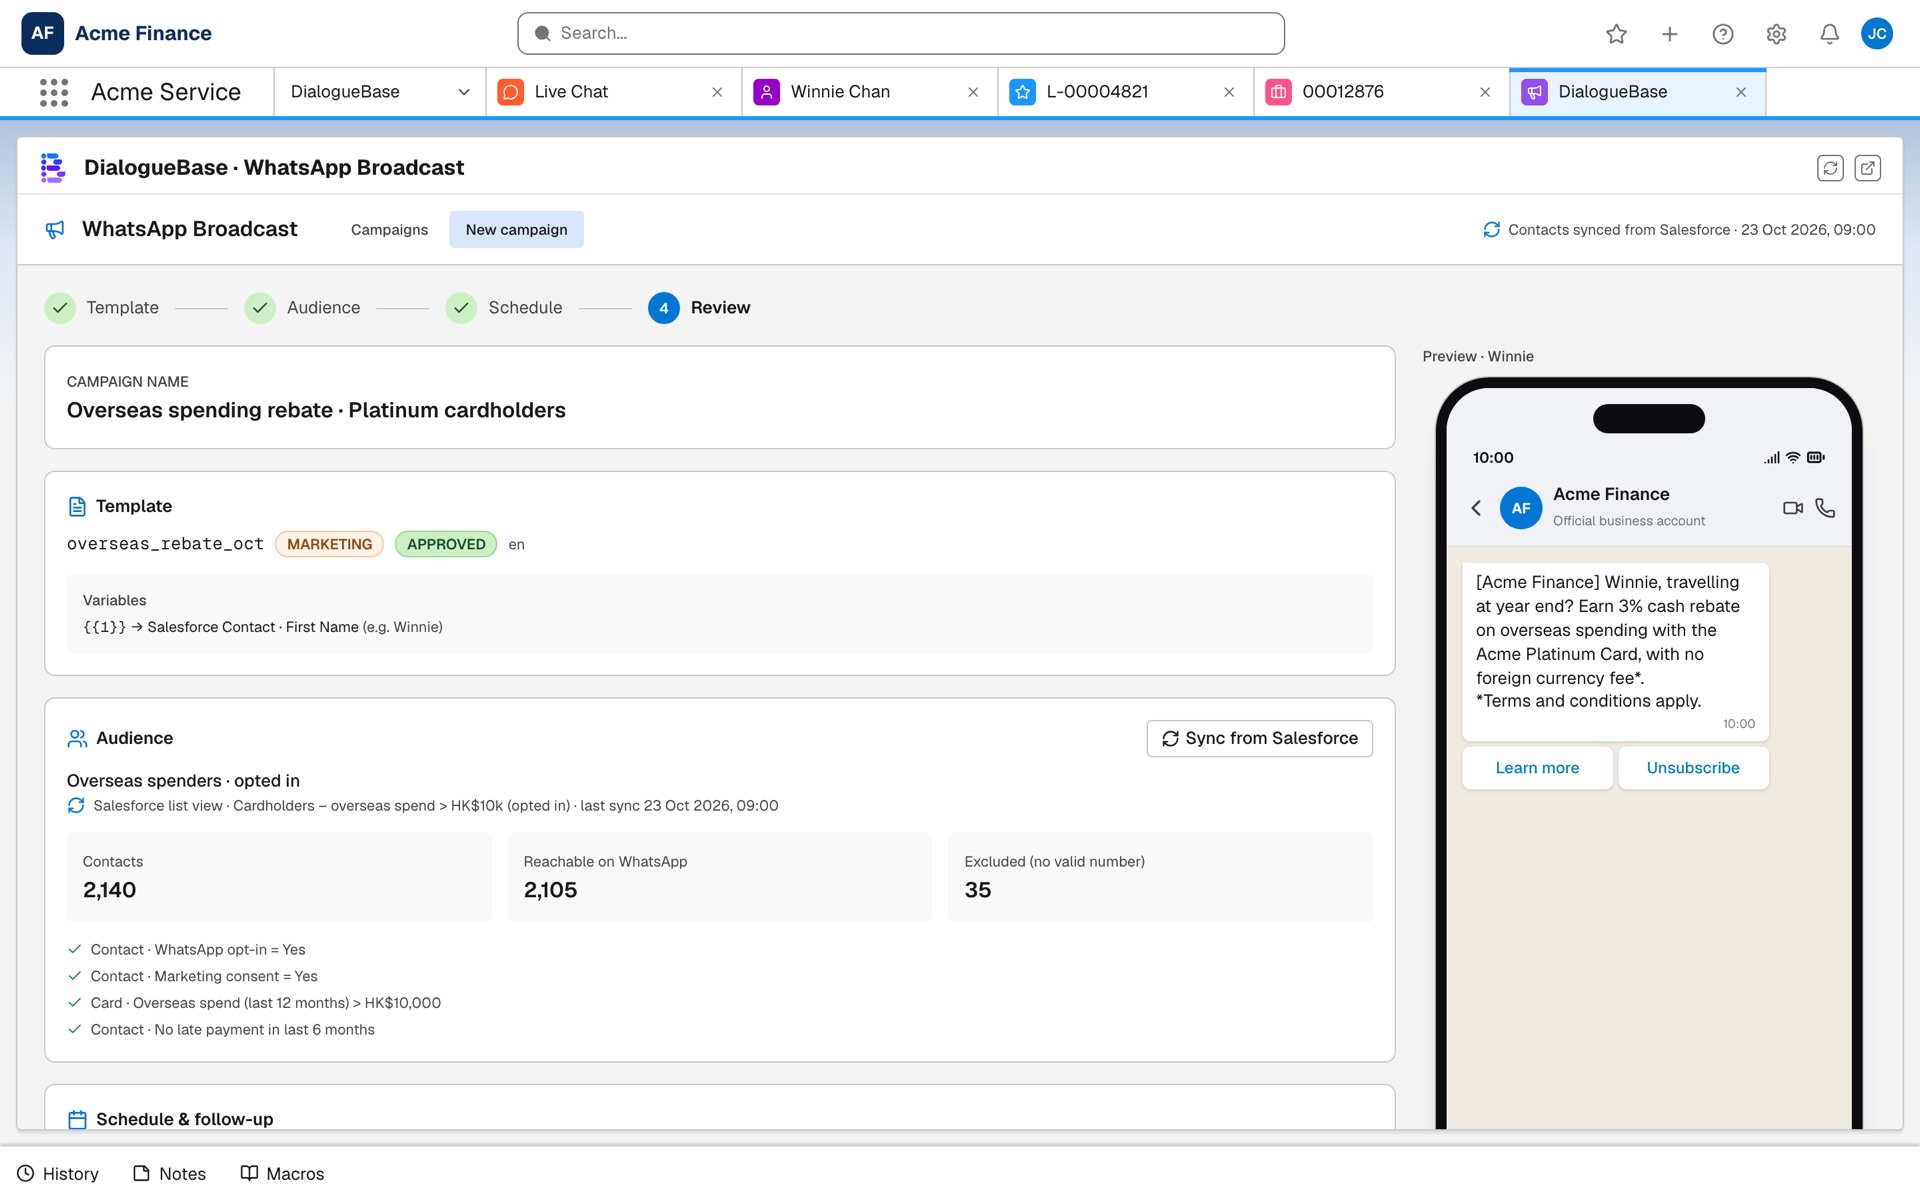Screen dimensions: 1920x1200
Task: Open favorites star icon in header
Action: [1616, 34]
